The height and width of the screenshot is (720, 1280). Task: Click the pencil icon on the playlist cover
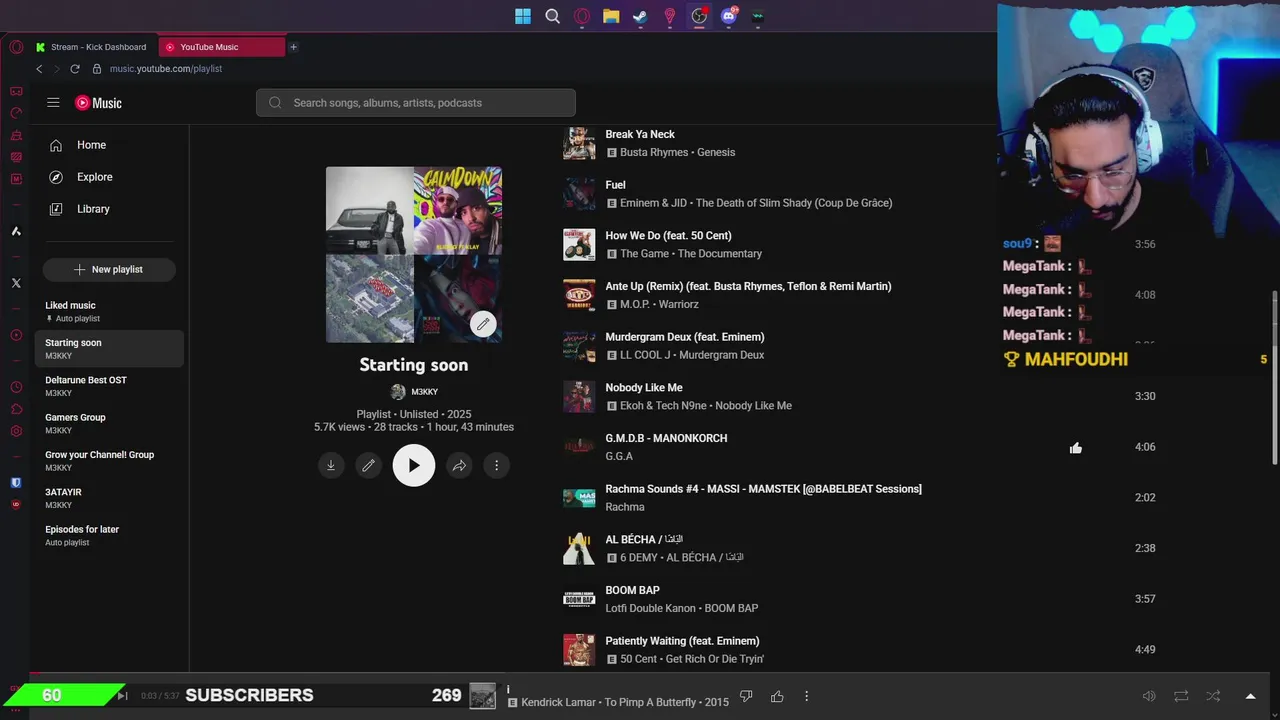pyautogui.click(x=483, y=324)
